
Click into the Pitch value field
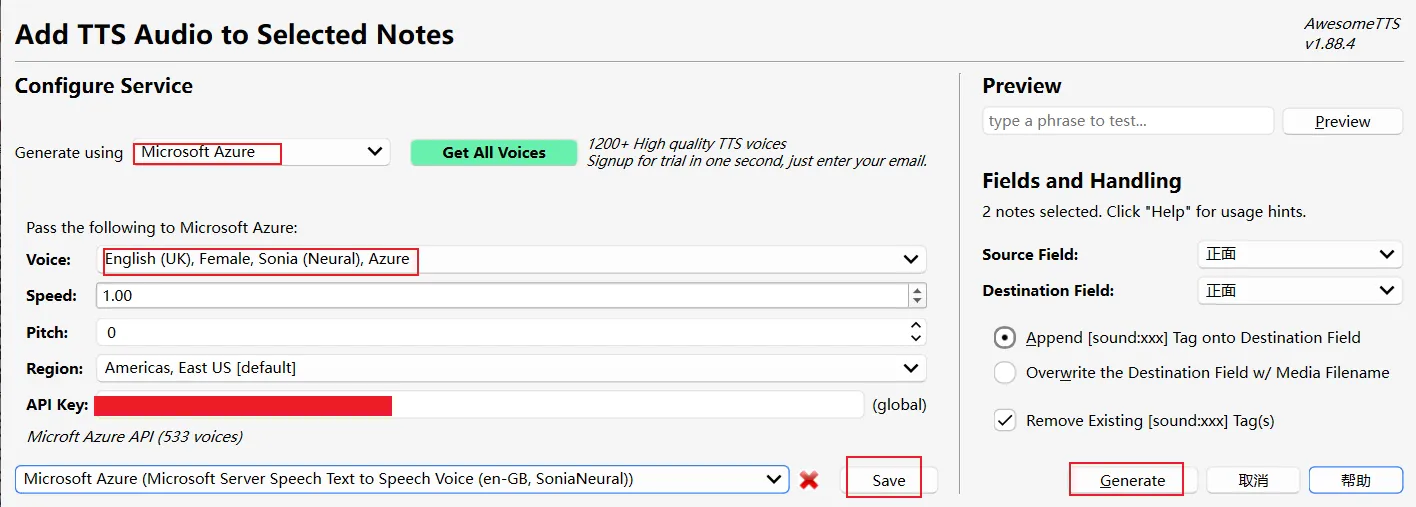[x=502, y=332]
